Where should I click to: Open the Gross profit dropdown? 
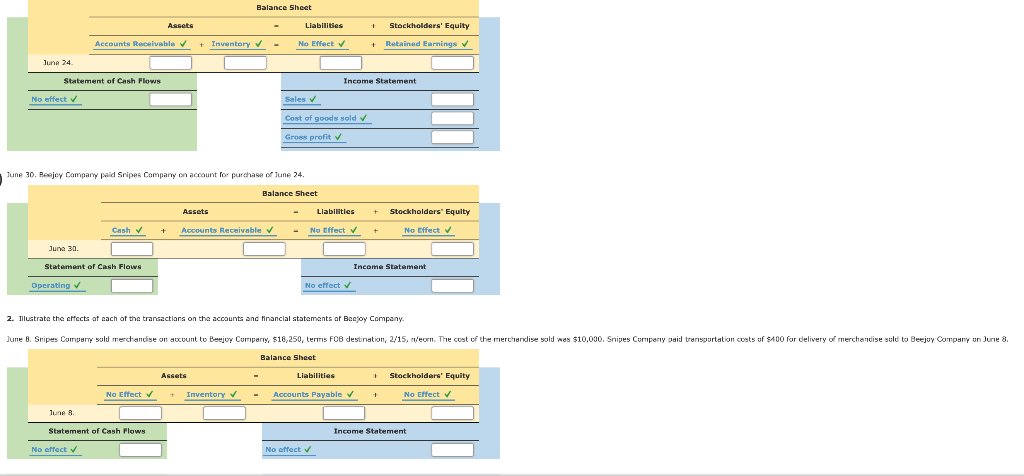[x=314, y=138]
